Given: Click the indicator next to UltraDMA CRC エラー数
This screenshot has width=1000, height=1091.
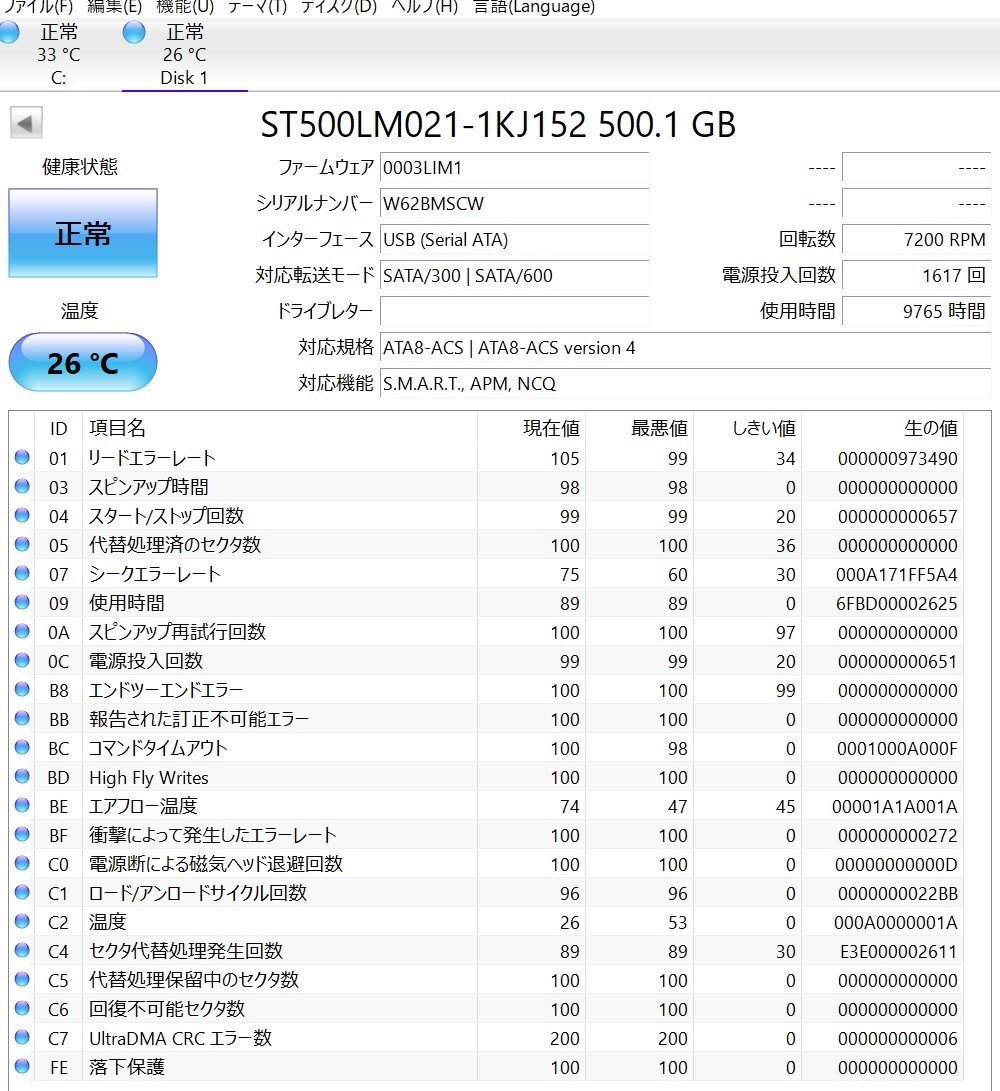Looking at the screenshot, I should point(22,1038).
